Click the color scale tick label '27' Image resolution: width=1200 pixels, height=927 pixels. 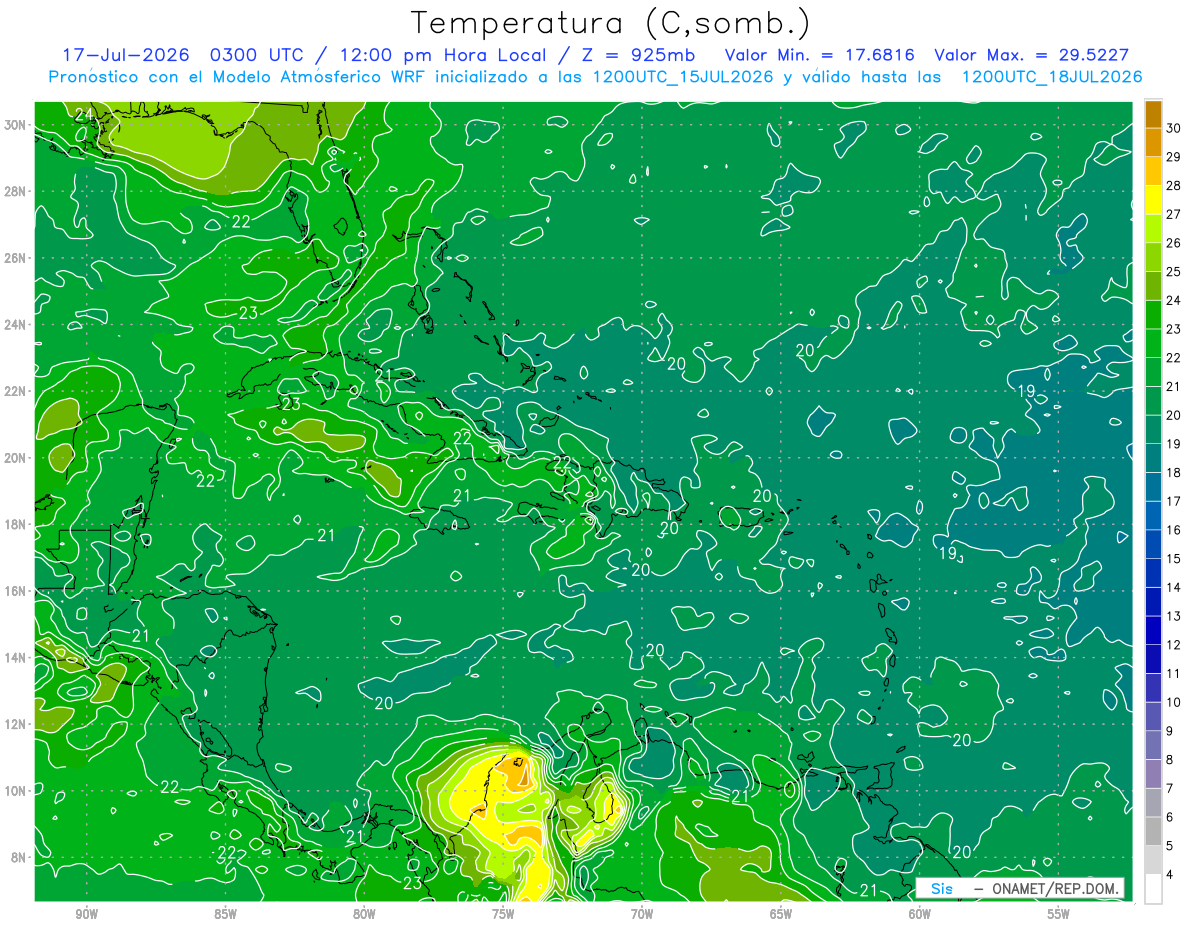[1174, 214]
